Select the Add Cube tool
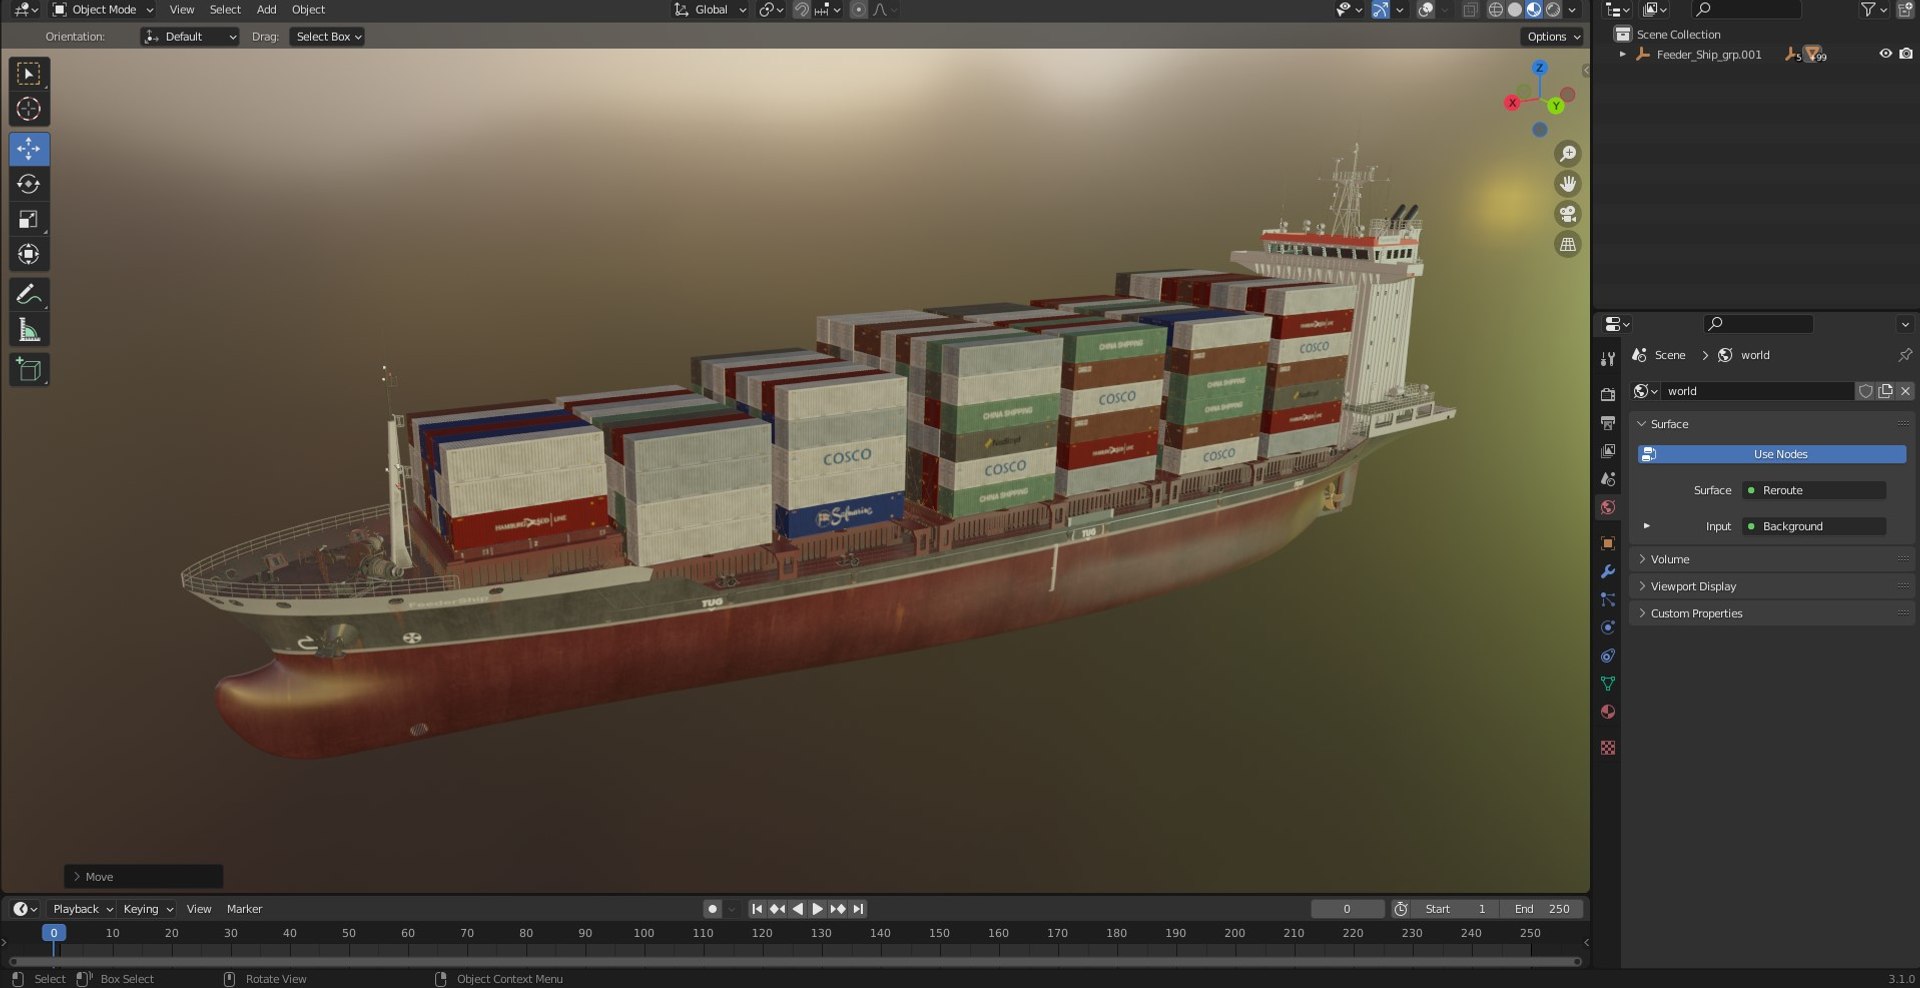This screenshot has height=988, width=1920. tap(29, 370)
